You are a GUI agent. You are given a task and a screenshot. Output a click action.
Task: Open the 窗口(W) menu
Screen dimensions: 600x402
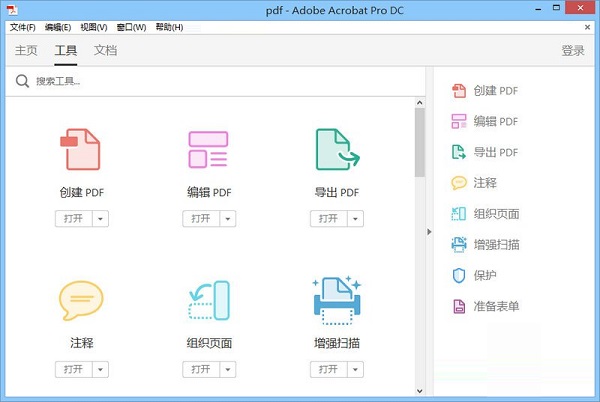pos(131,27)
